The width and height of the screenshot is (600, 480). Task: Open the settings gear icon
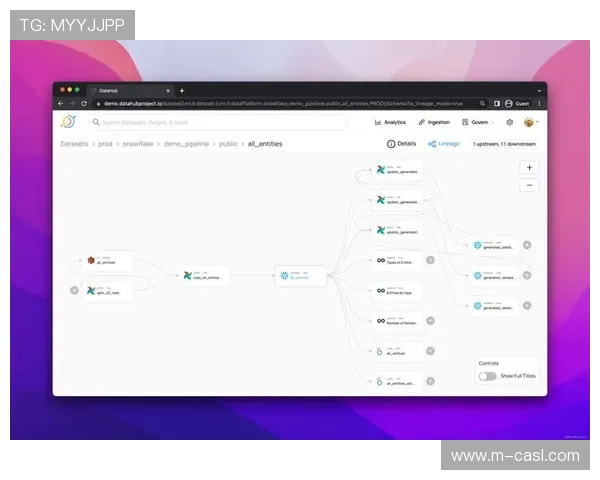point(509,122)
